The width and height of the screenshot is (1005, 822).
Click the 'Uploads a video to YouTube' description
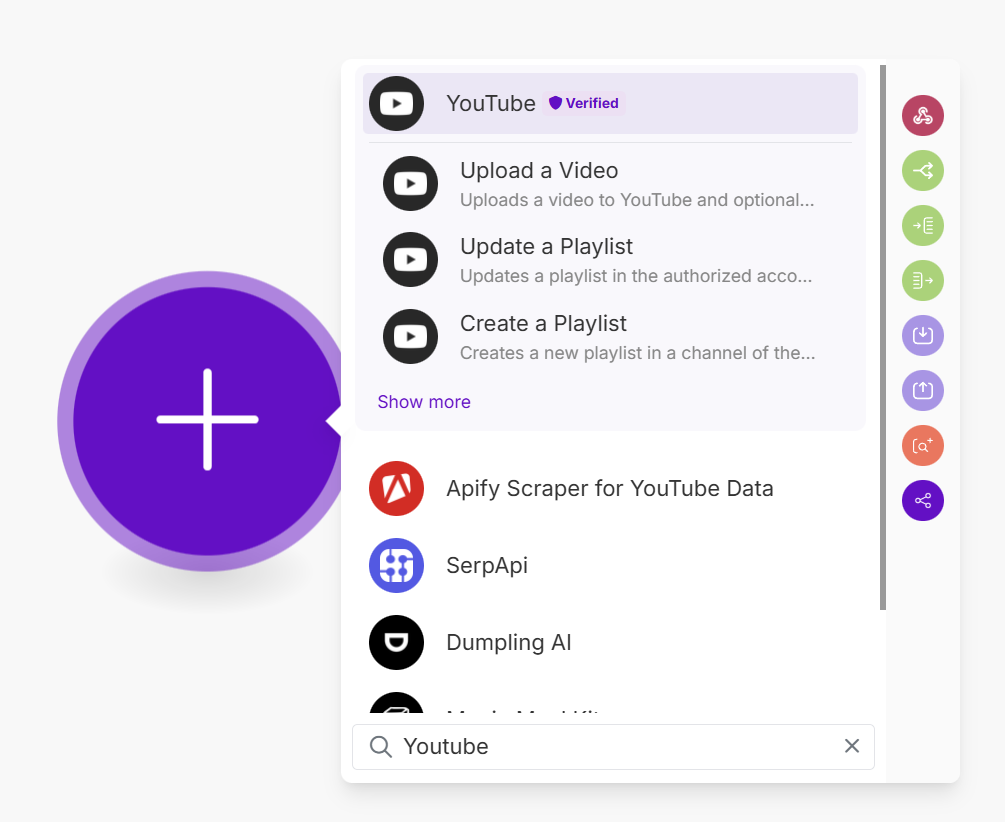[x=637, y=201]
